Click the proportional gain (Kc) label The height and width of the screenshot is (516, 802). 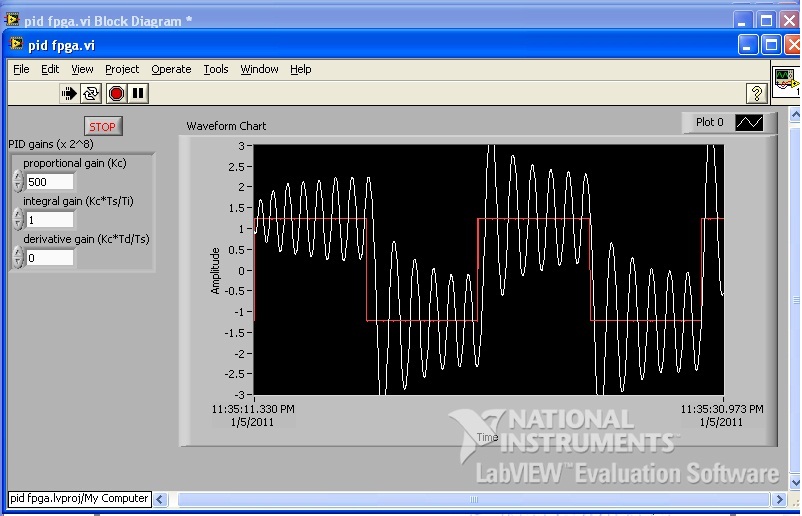coord(75,163)
